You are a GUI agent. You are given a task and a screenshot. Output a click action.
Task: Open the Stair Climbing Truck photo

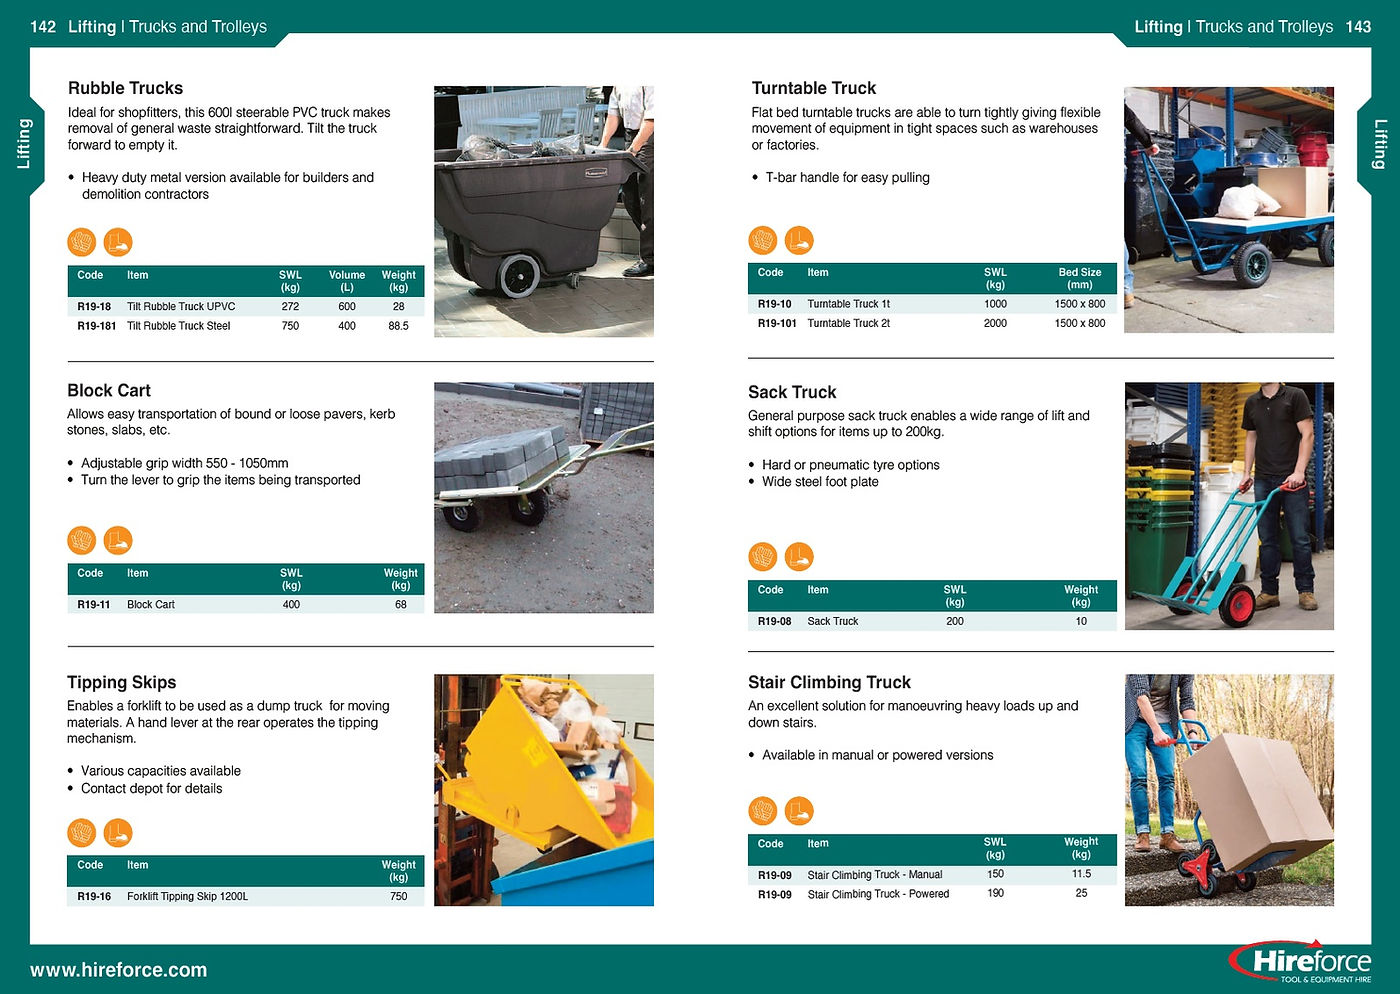point(1229,790)
